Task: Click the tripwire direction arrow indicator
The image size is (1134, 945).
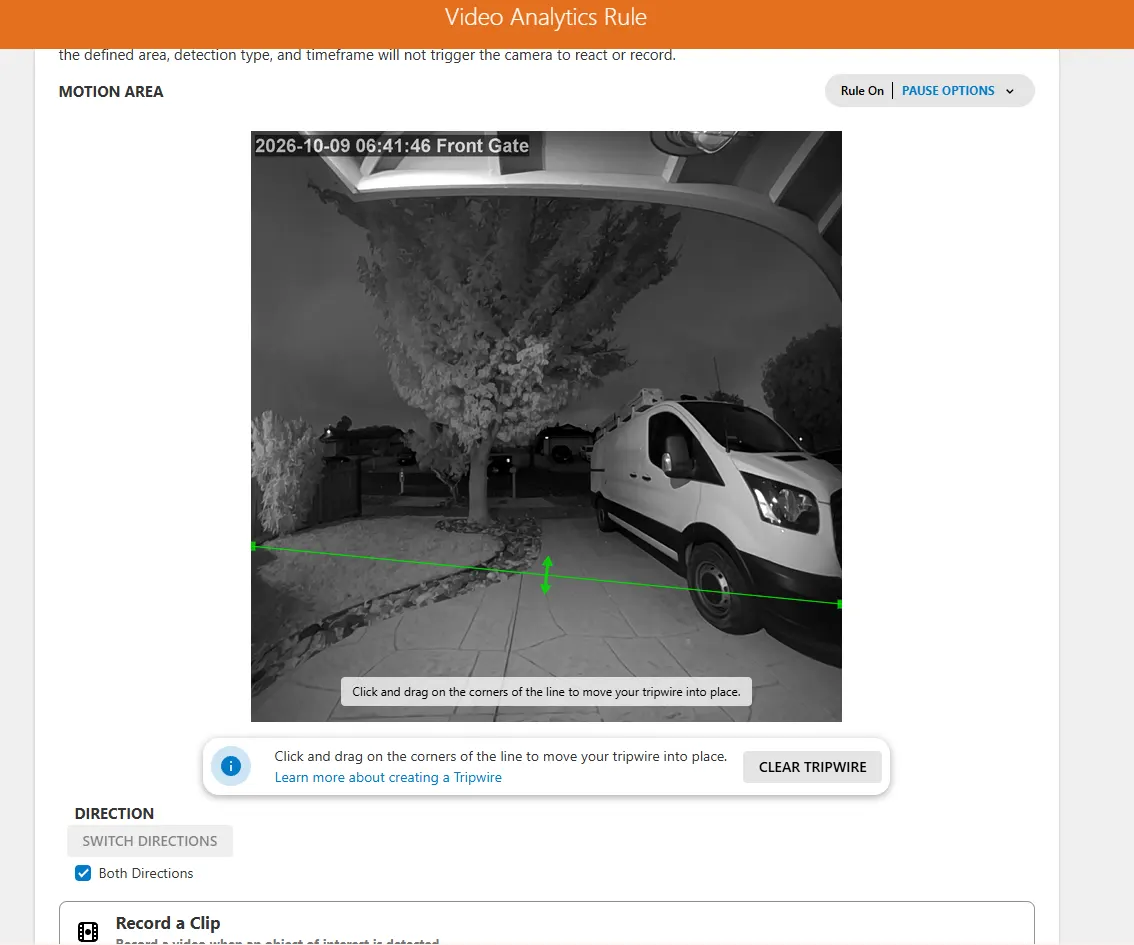Action: [x=546, y=575]
